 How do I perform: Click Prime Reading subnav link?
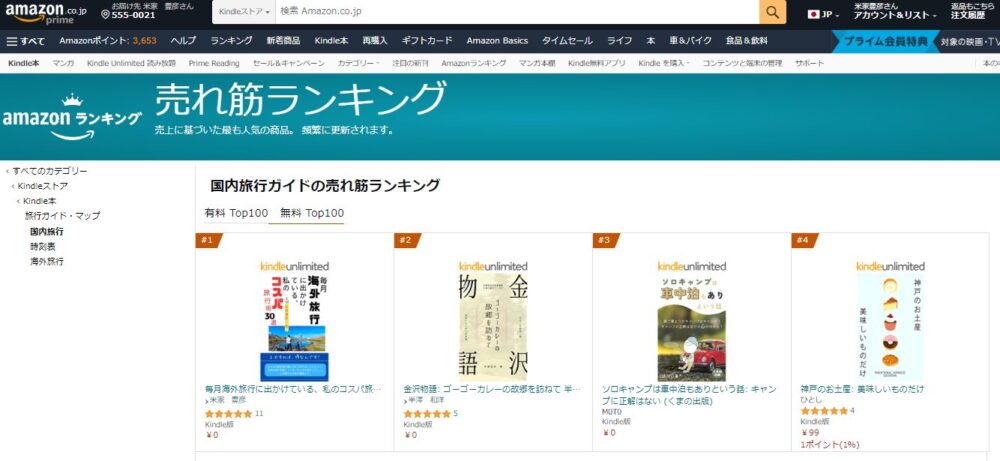point(214,63)
